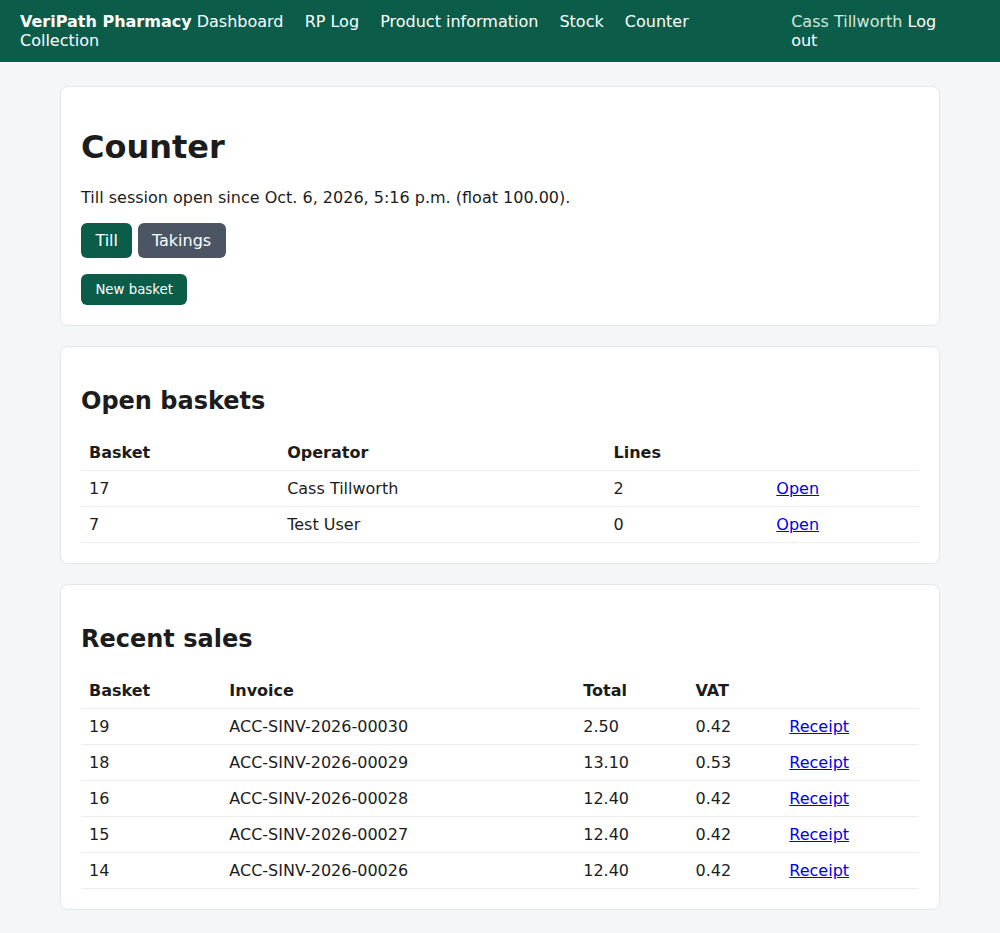Click operator cell Test User
Screen dimensions: 1000x933
(323, 524)
